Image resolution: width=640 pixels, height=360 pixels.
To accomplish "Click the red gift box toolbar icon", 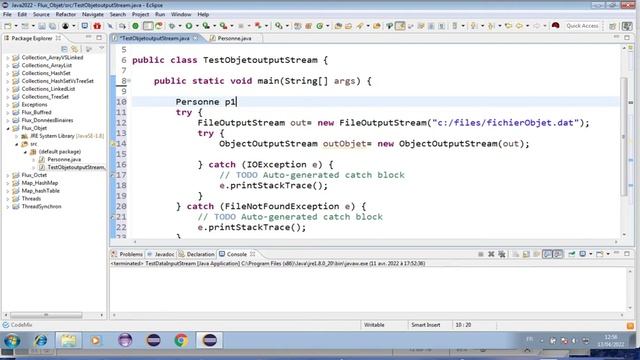I will pyautogui.click(x=97, y=26).
